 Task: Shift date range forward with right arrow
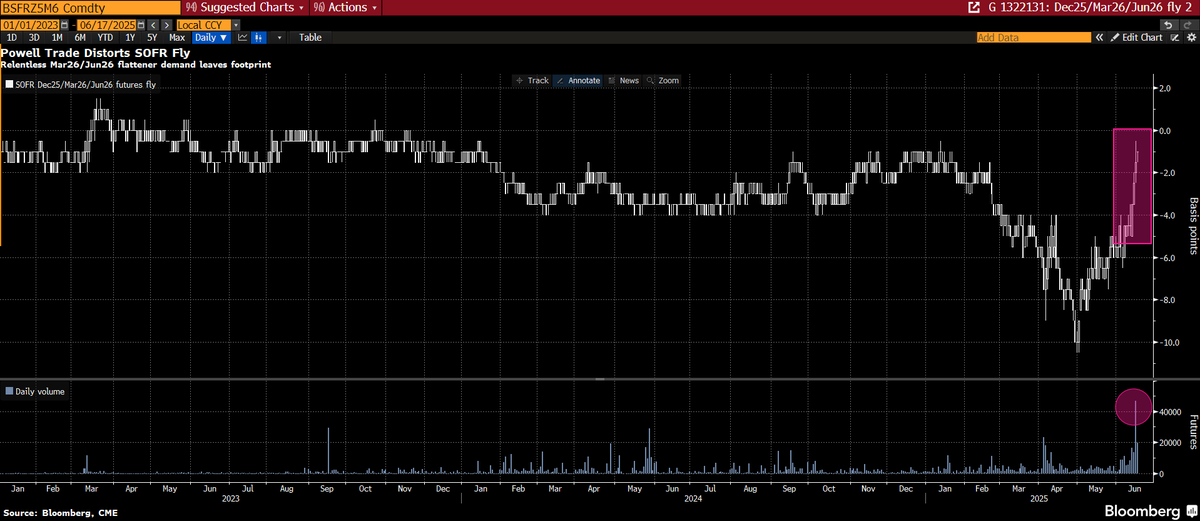tap(166, 24)
